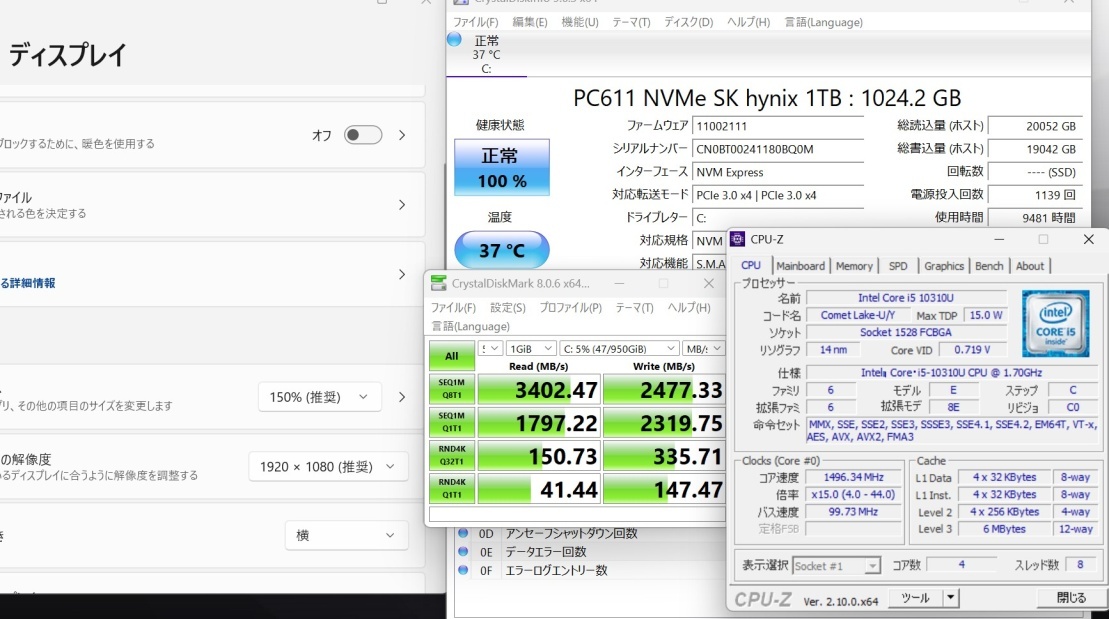Switch to the Mainboard tab in CPU-Z
1109x619 pixels.
click(x=801, y=266)
